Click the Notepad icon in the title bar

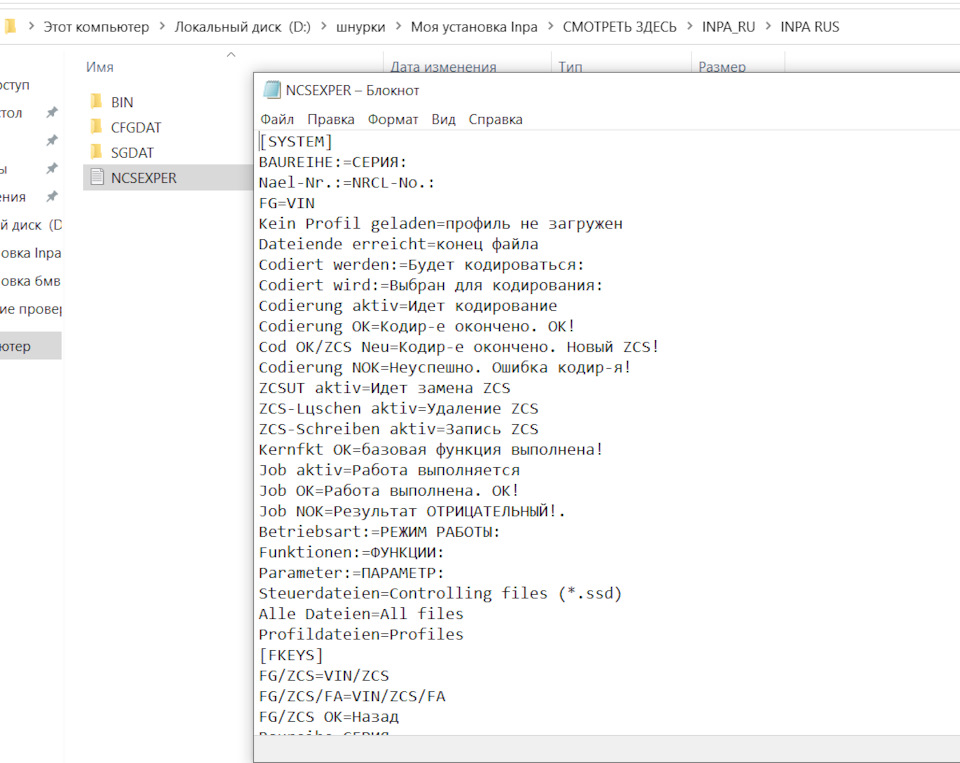point(272,89)
